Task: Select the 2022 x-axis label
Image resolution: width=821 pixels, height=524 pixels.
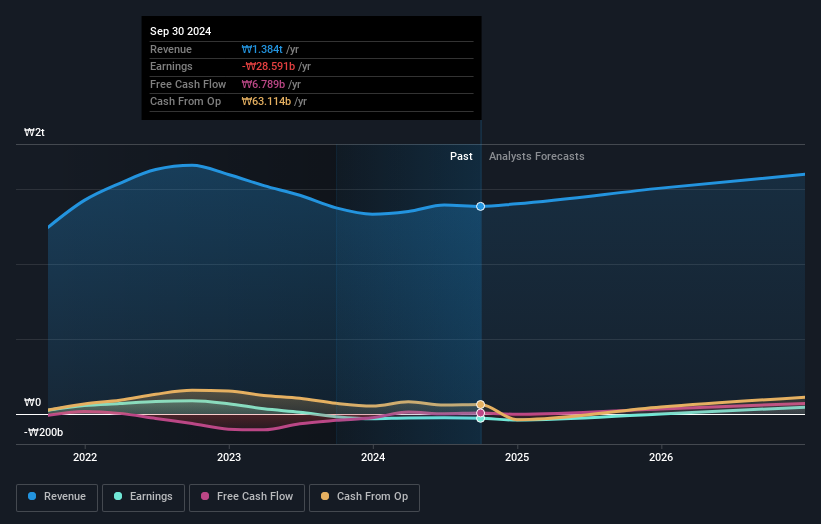Action: (85, 457)
